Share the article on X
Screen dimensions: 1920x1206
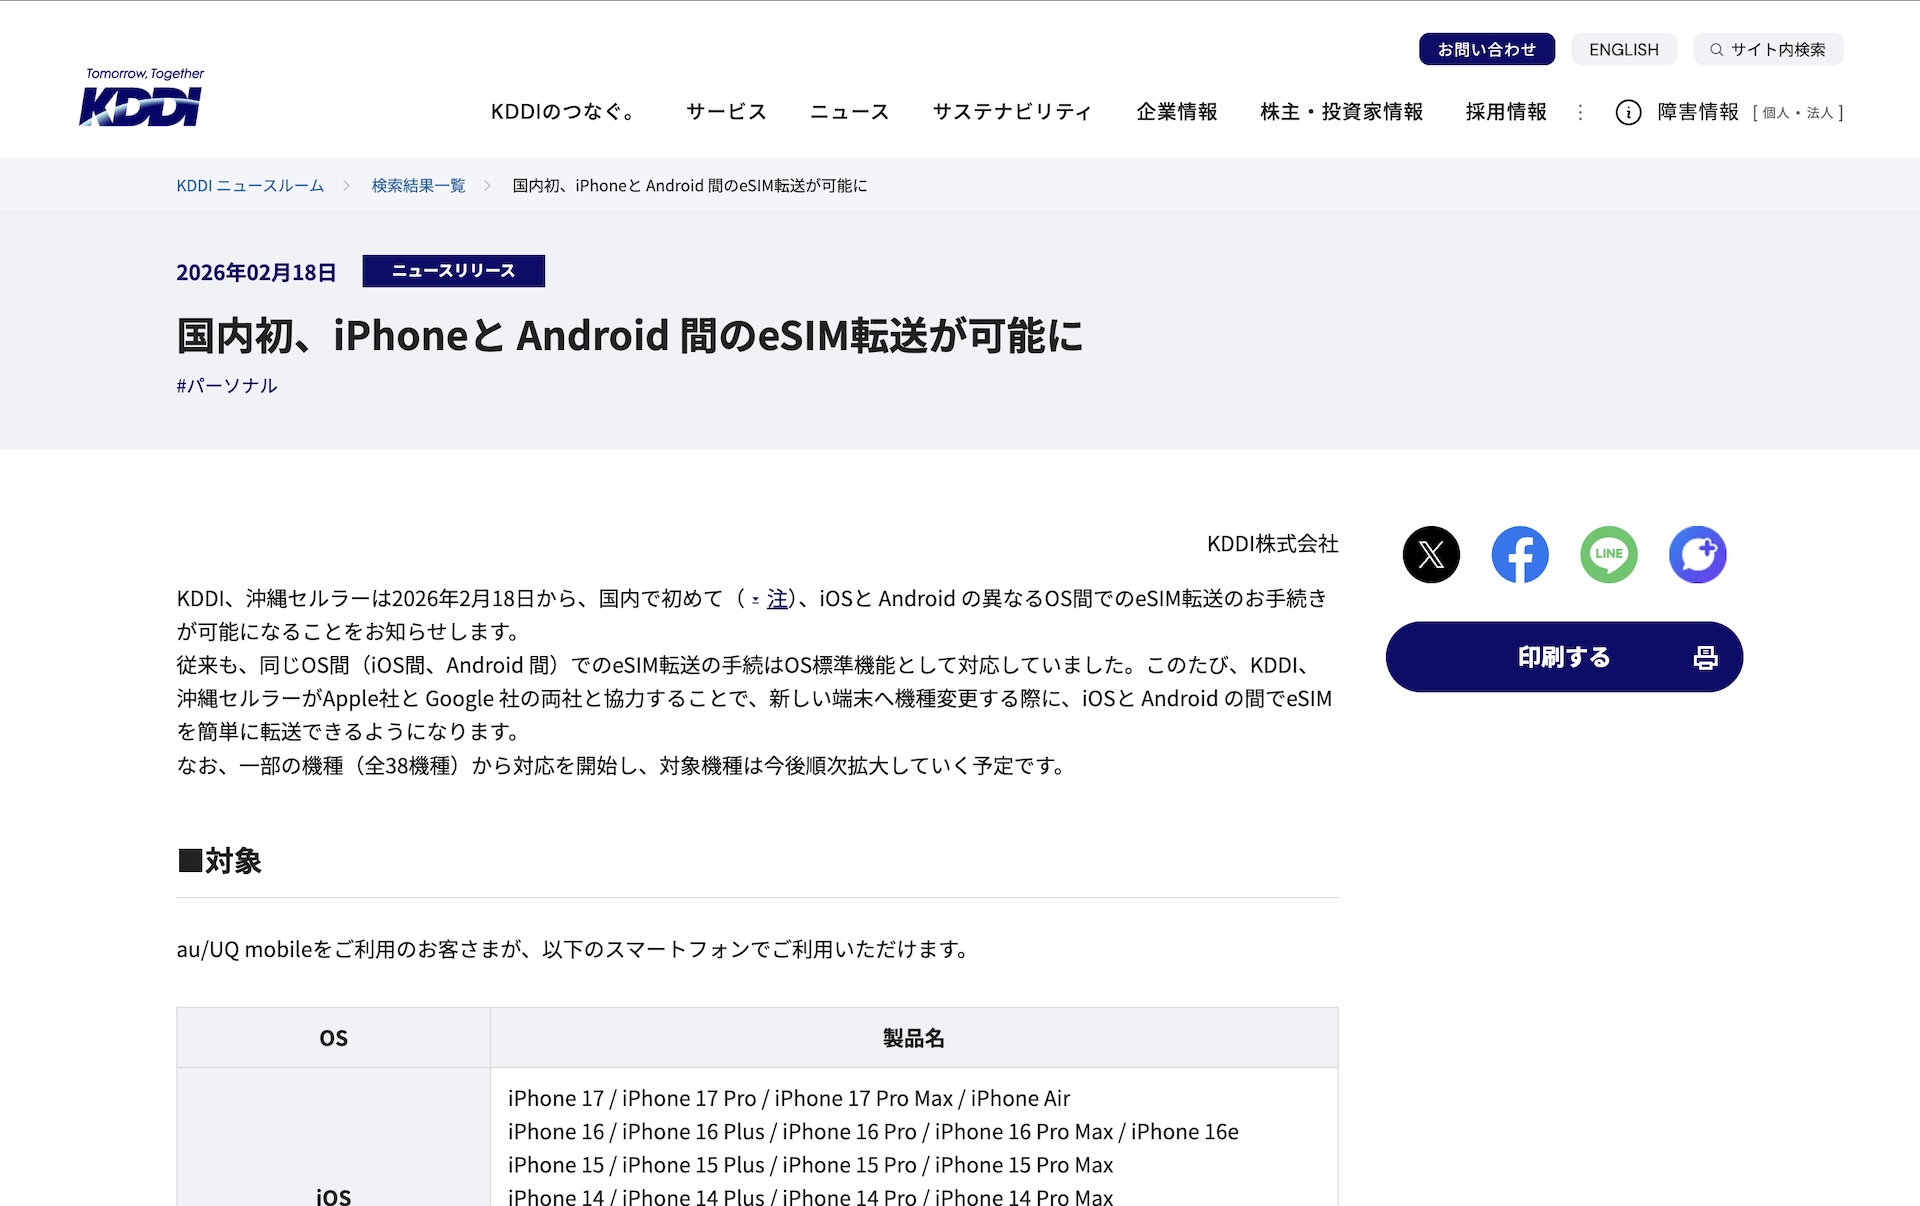pos(1431,554)
